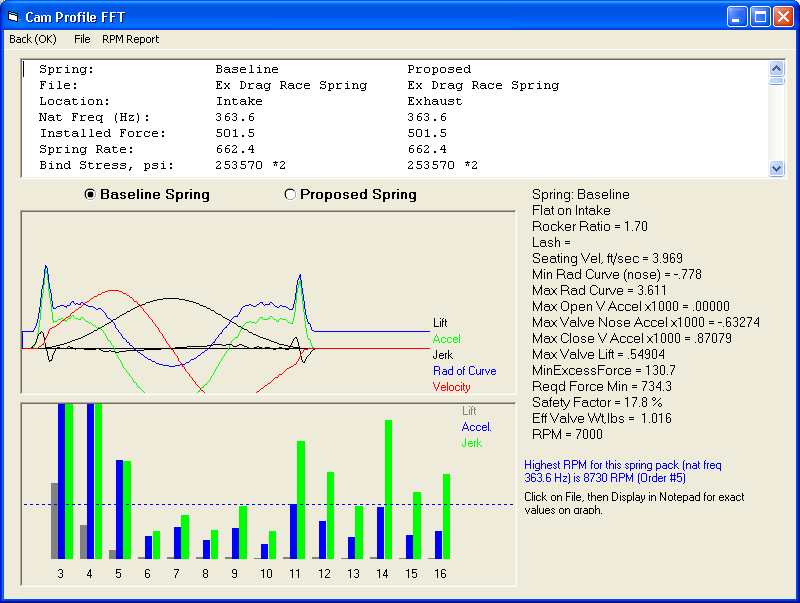Click the Baseline Installed Force value 501.5
The height and width of the screenshot is (603, 800).
click(235, 133)
